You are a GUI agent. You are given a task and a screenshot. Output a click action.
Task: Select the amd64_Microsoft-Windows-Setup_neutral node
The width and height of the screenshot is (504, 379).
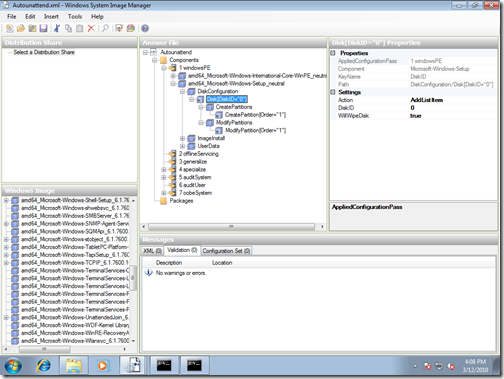pyautogui.click(x=236, y=84)
